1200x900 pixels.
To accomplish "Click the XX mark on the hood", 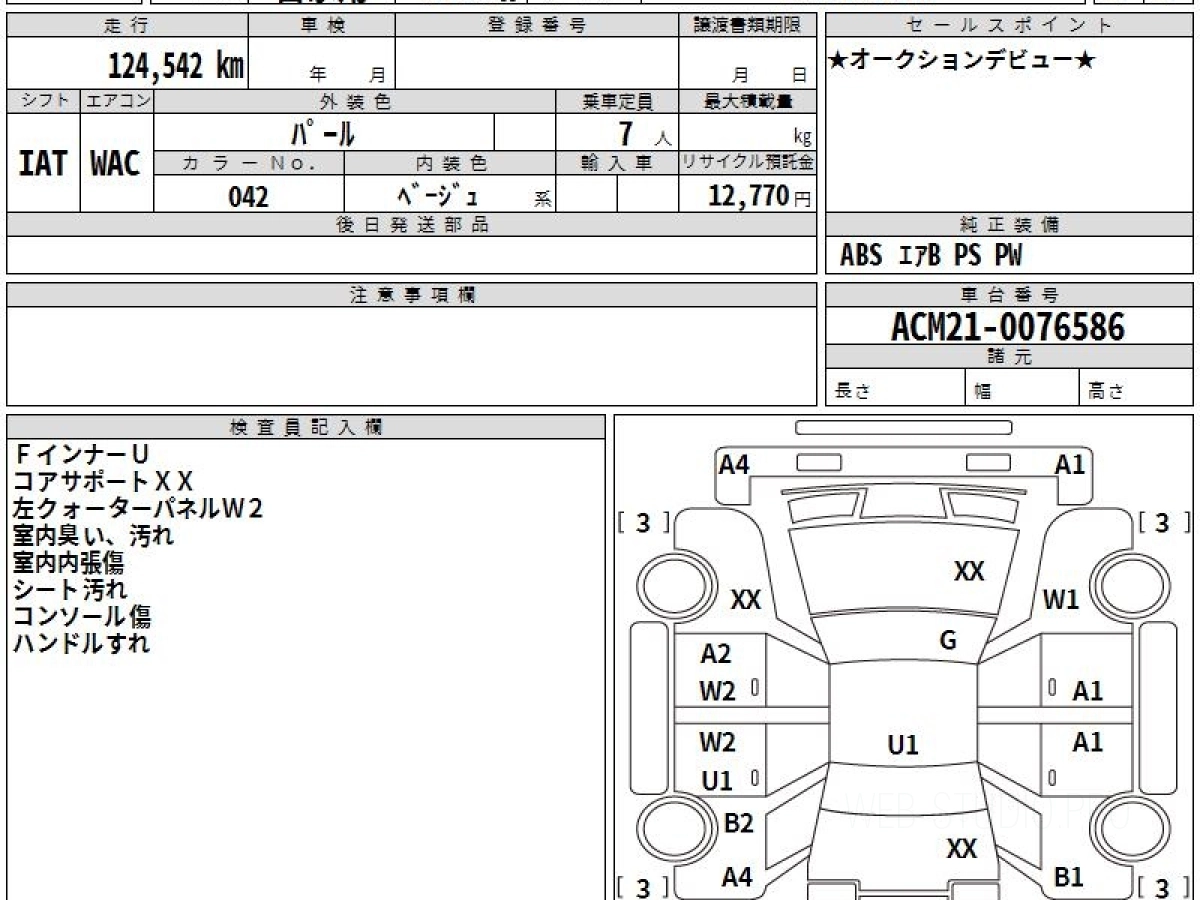I will [969, 571].
